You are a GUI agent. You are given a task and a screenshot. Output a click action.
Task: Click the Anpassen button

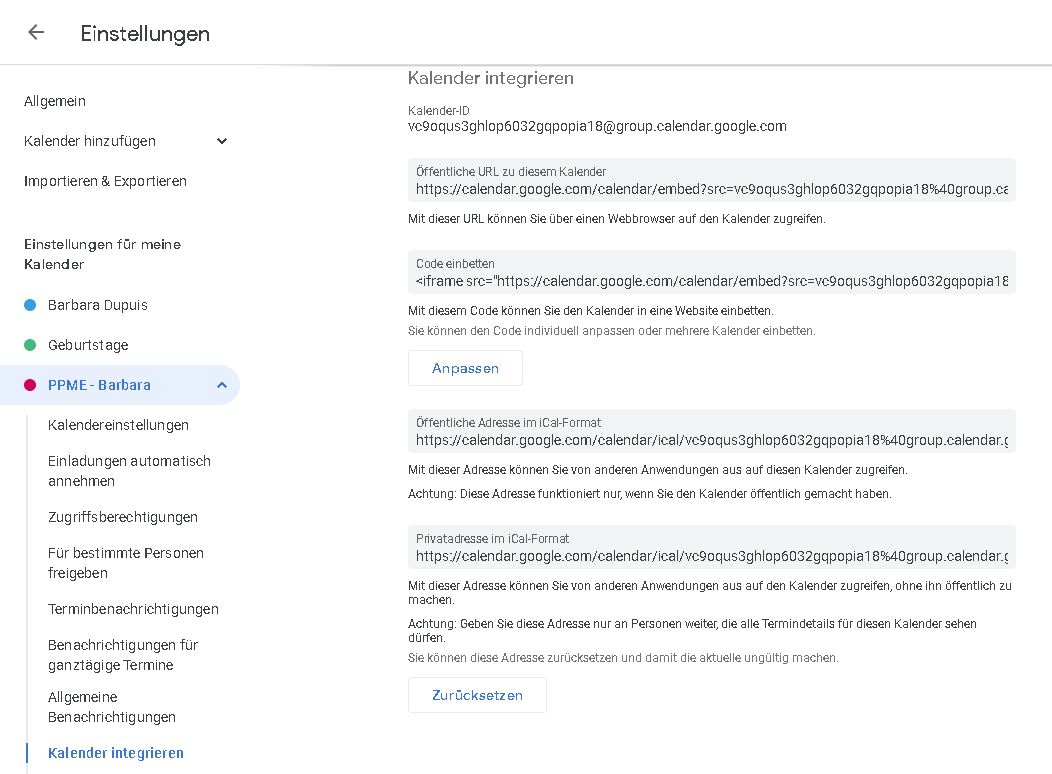[465, 368]
